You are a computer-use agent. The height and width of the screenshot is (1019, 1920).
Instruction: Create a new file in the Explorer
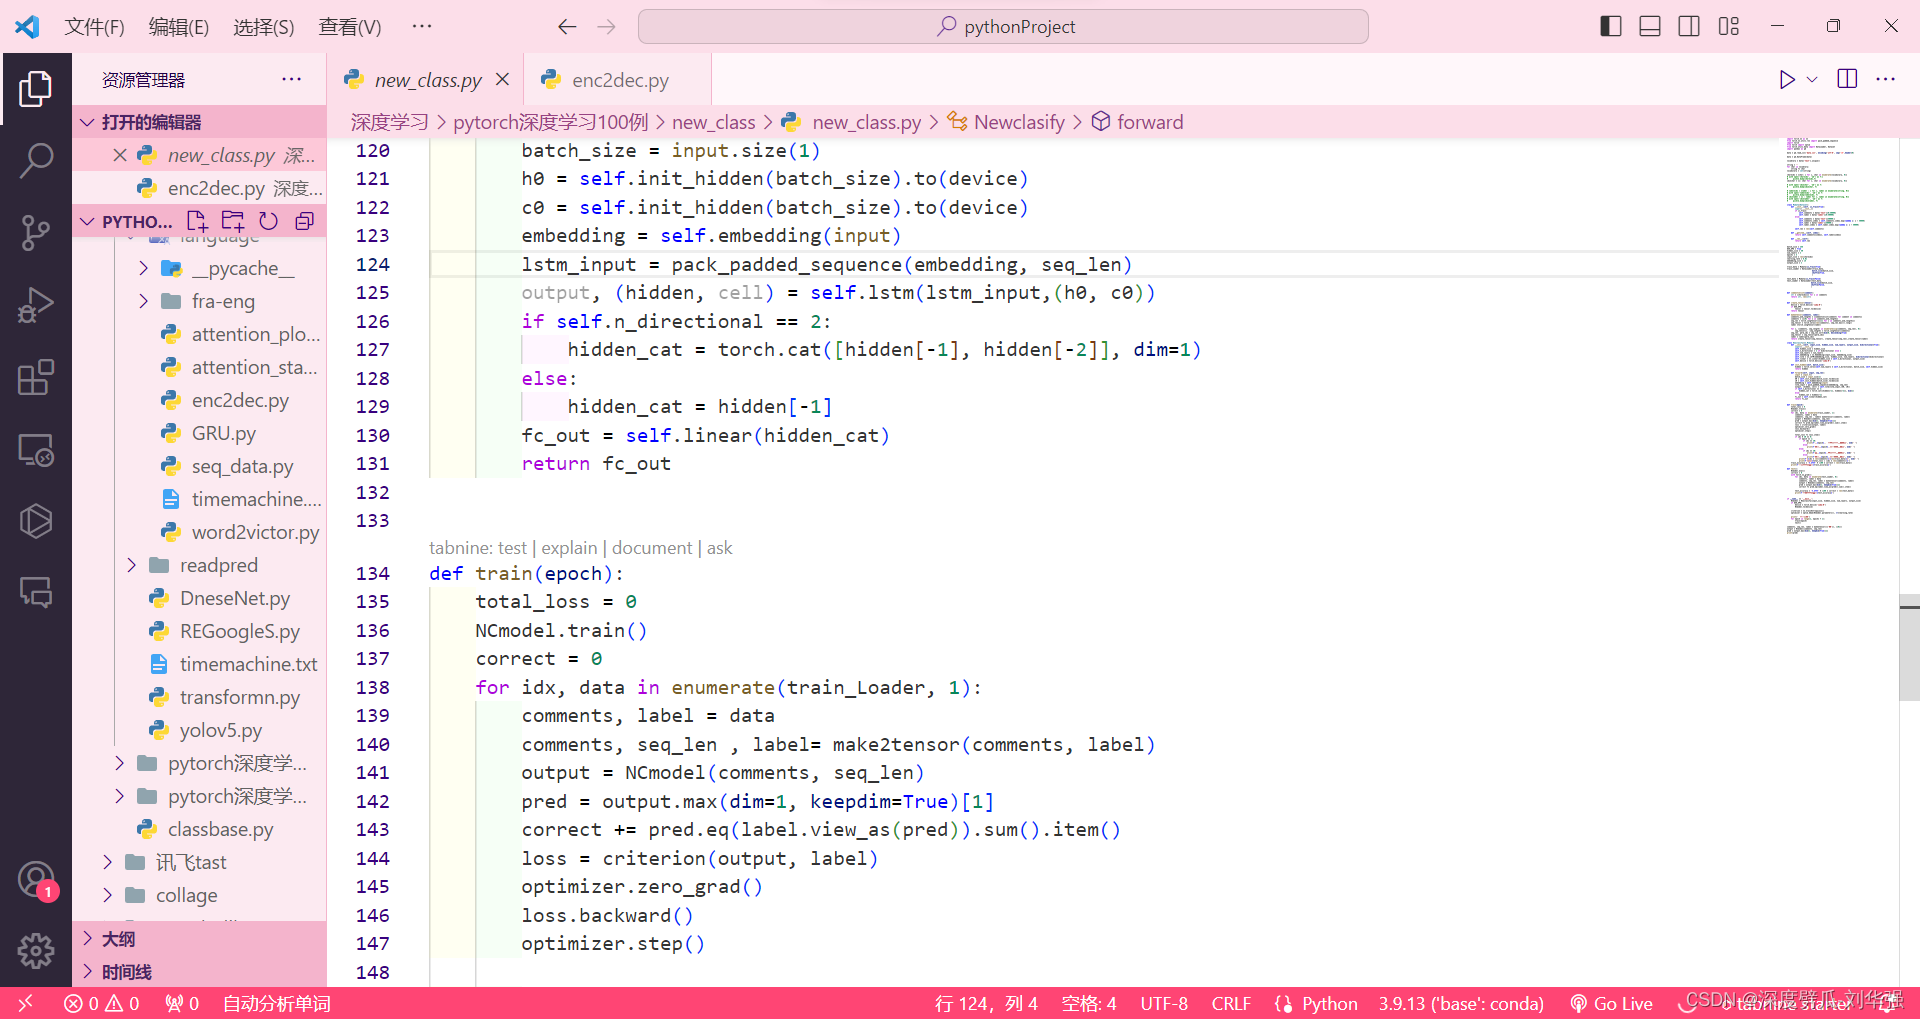pos(196,221)
